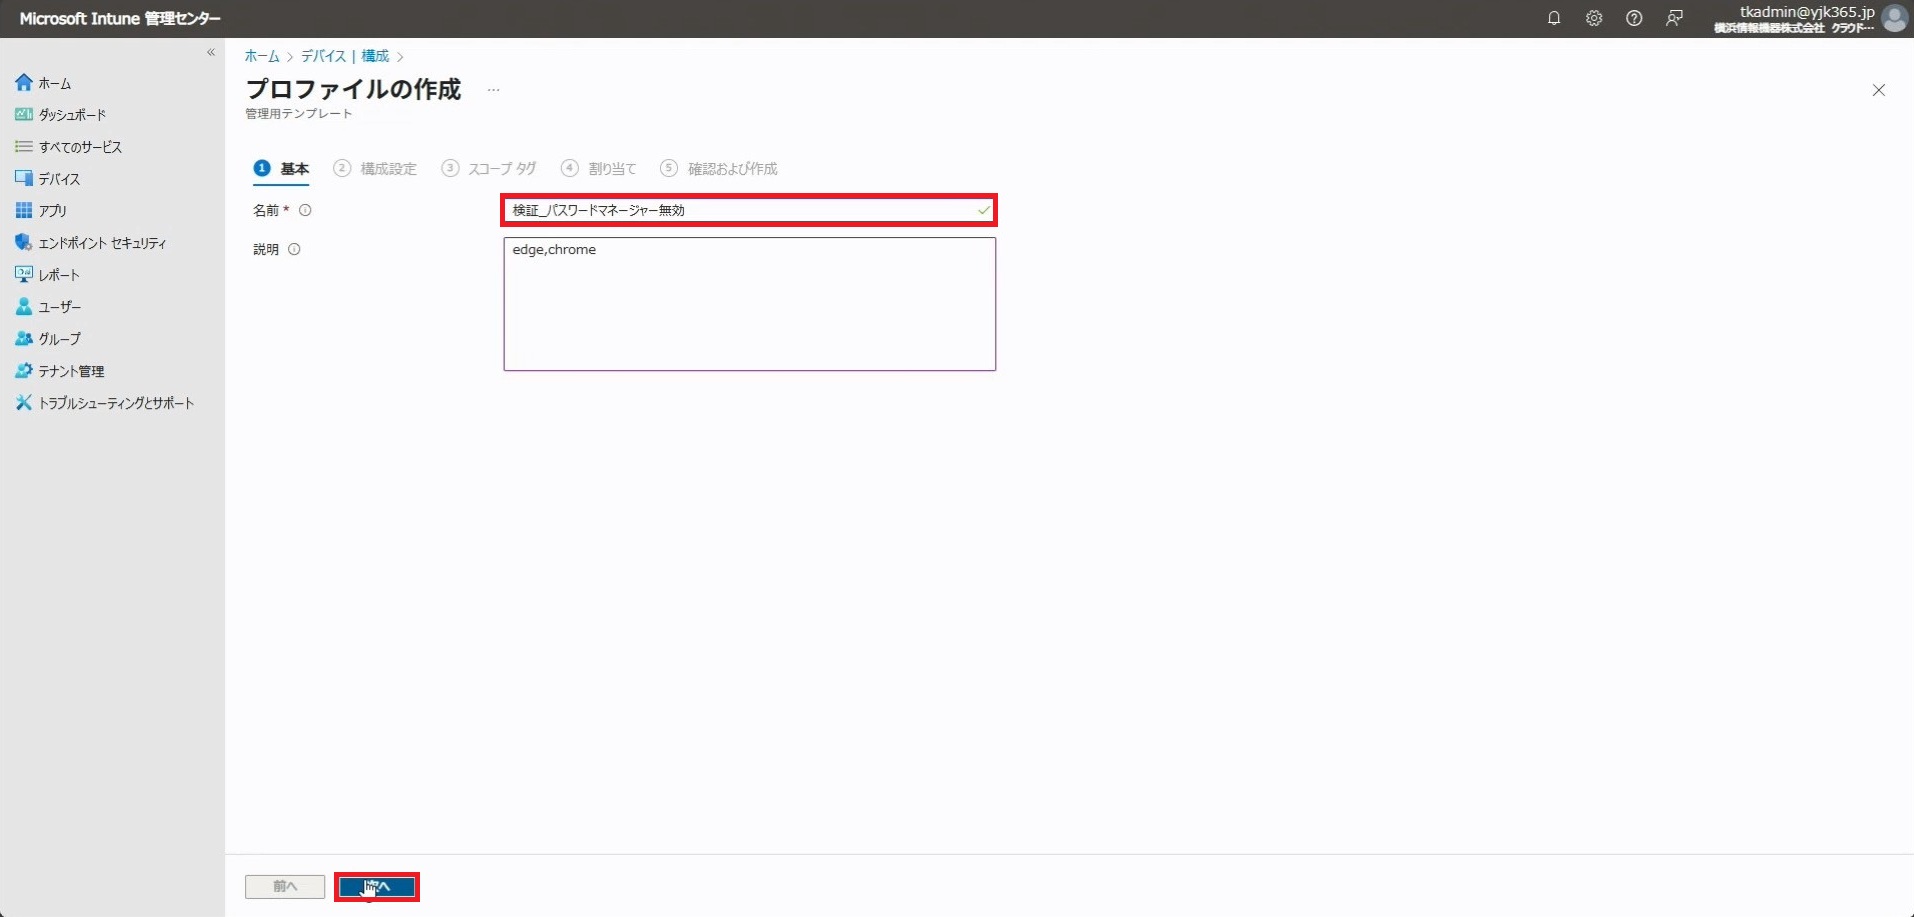The width and height of the screenshot is (1914, 917).
Task: Click the help question mark icon
Action: (1633, 18)
